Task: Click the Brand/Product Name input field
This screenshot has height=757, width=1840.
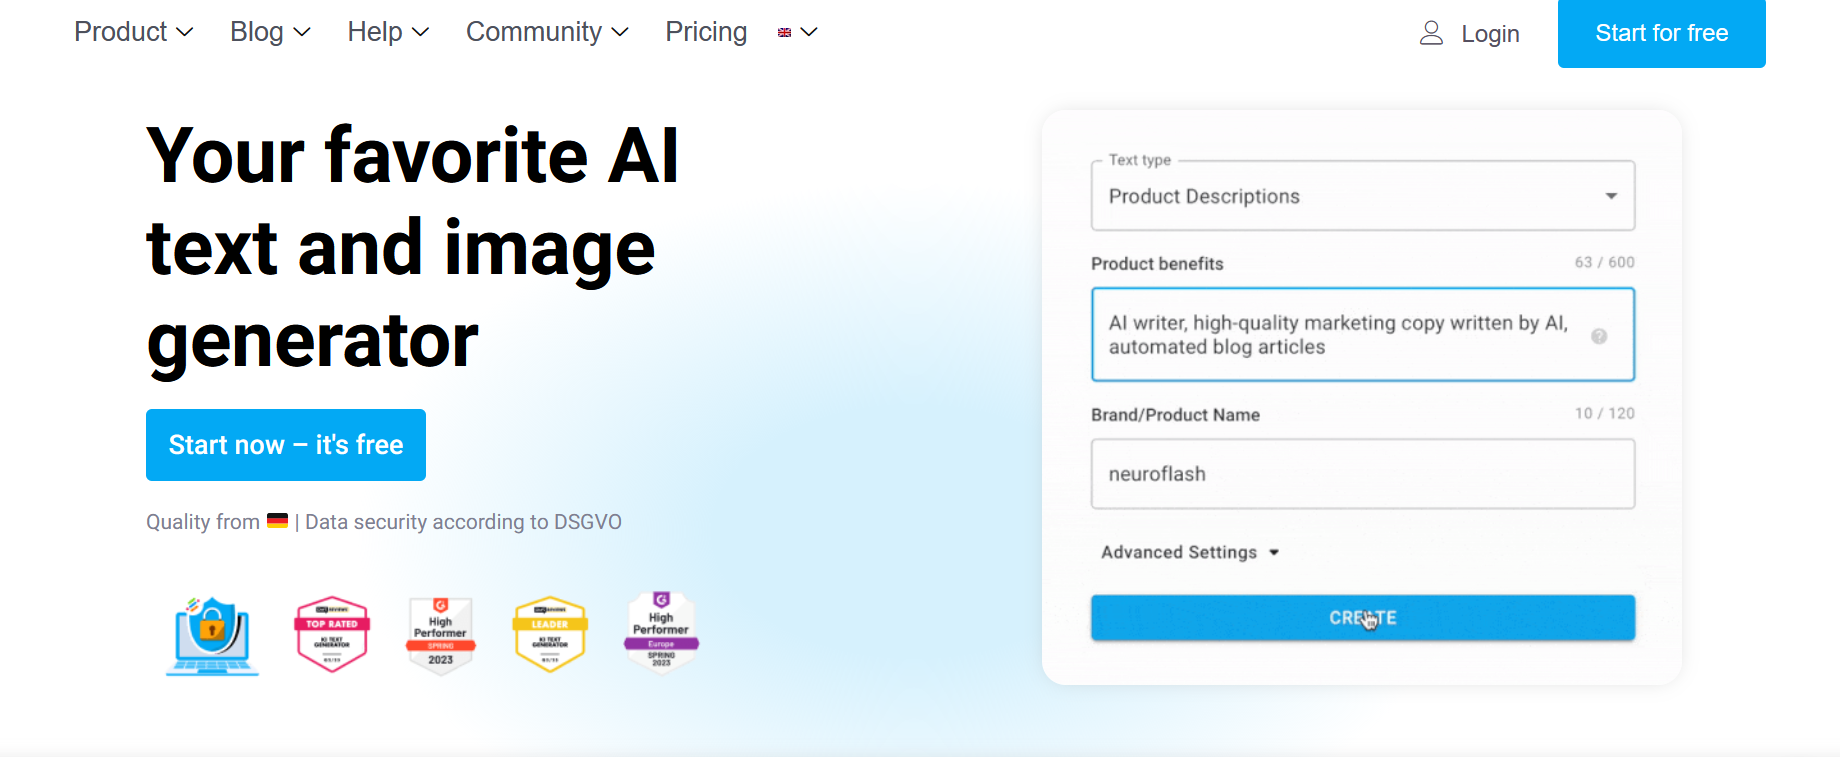Action: coord(1363,474)
